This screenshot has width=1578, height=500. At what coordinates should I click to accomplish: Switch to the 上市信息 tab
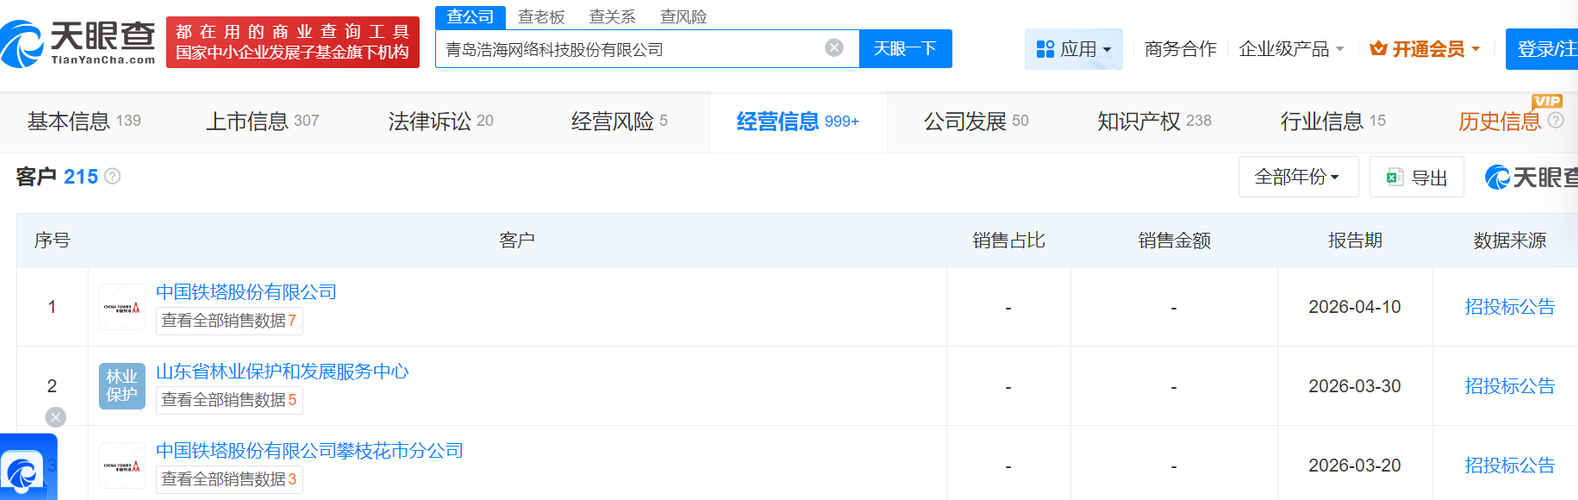click(x=262, y=122)
